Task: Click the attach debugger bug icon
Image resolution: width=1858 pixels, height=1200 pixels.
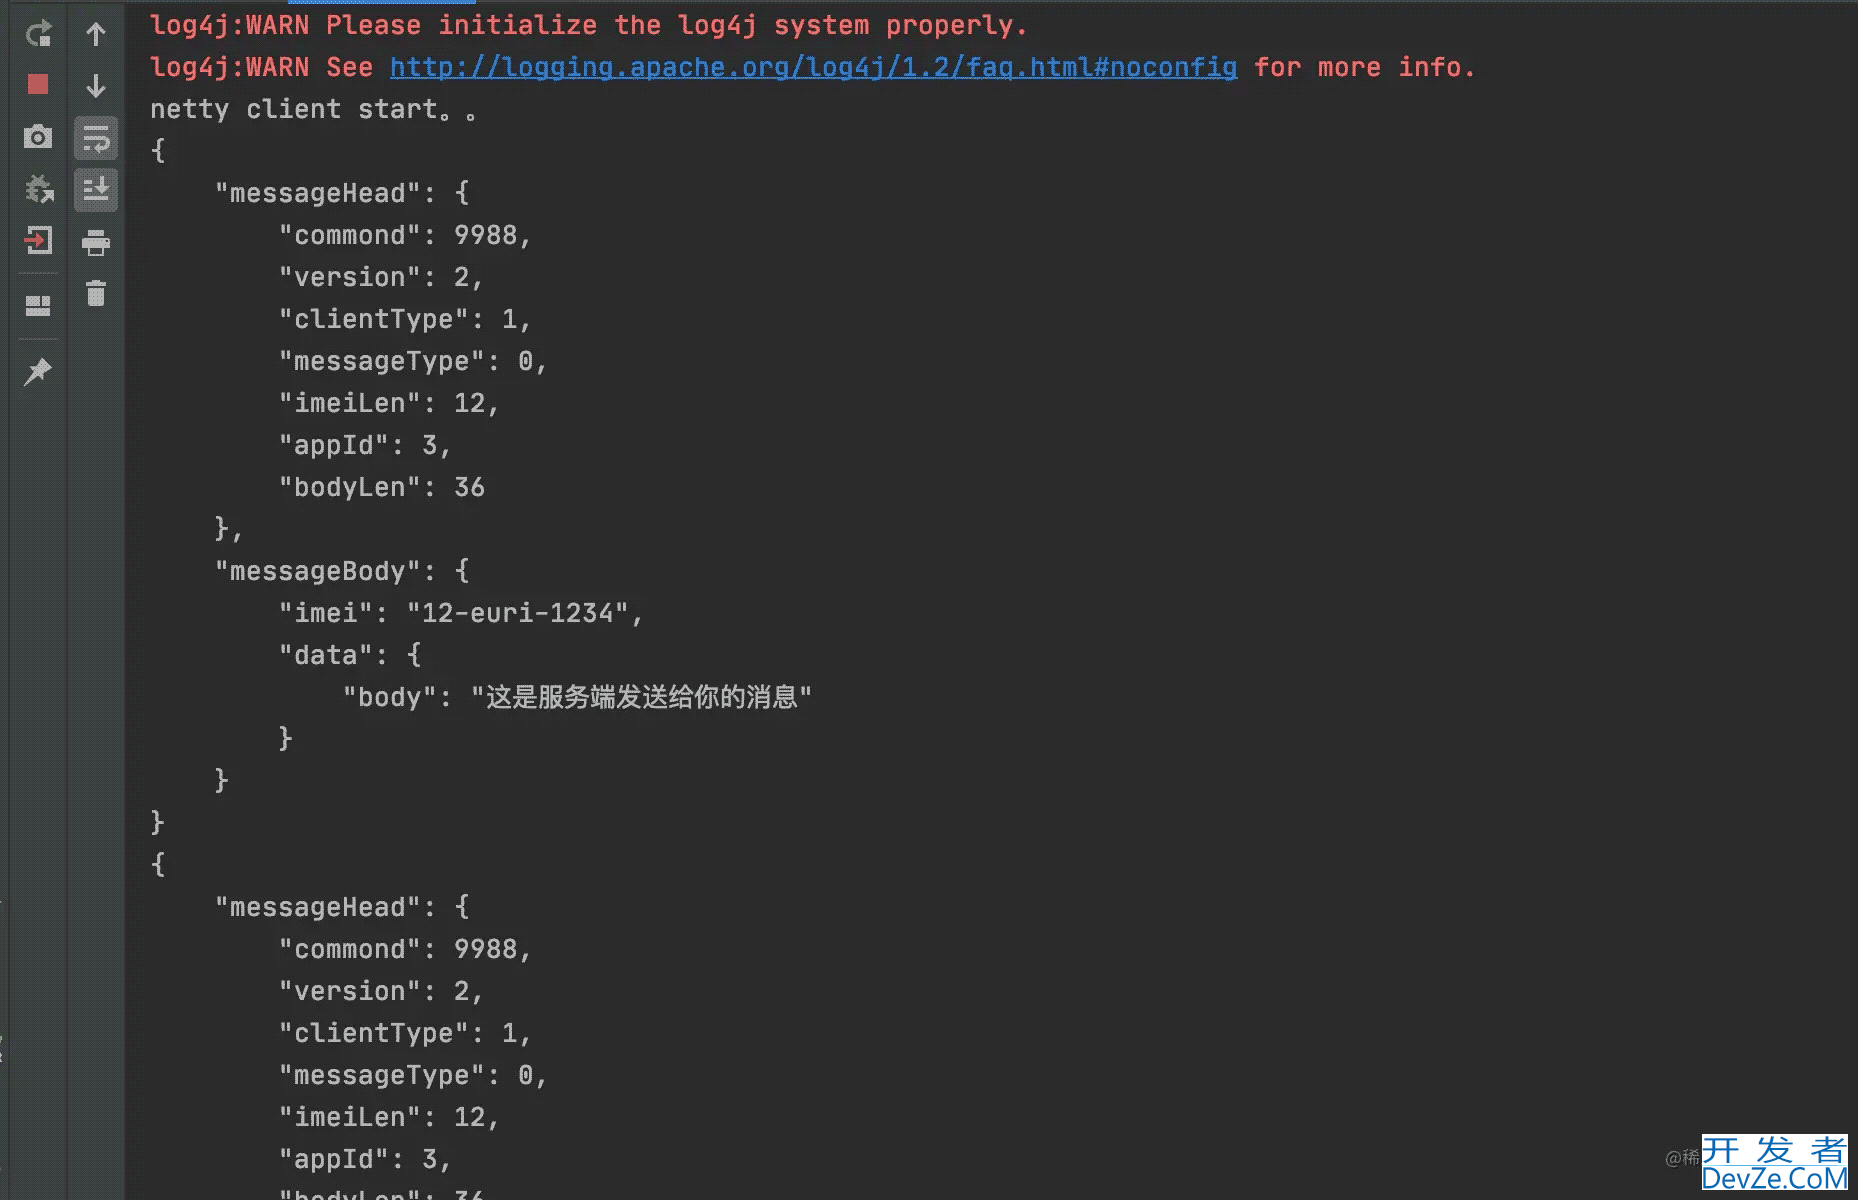Action: pos(38,188)
